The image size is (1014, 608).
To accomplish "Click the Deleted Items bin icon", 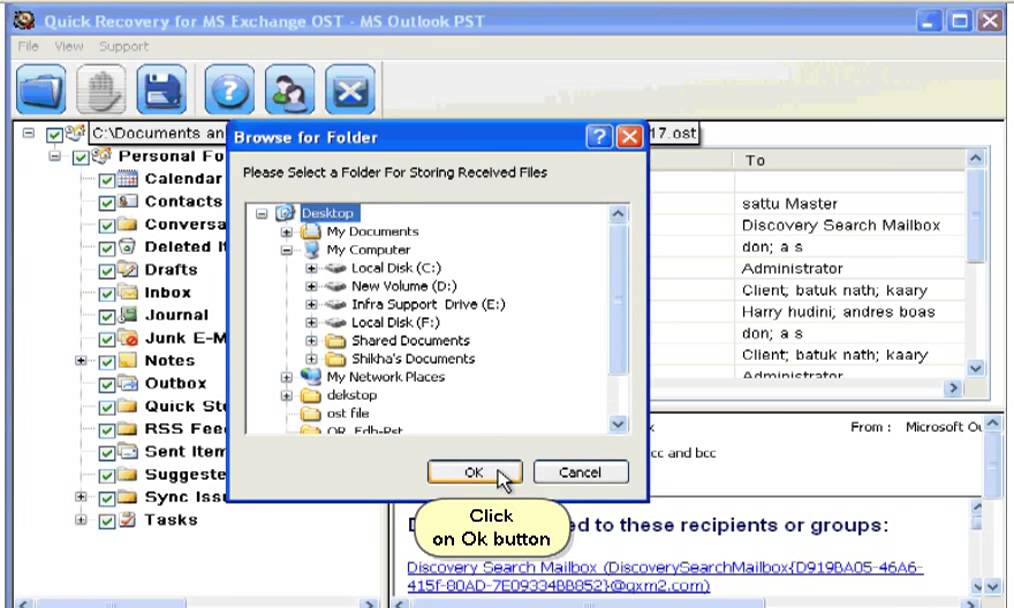I will click(128, 246).
